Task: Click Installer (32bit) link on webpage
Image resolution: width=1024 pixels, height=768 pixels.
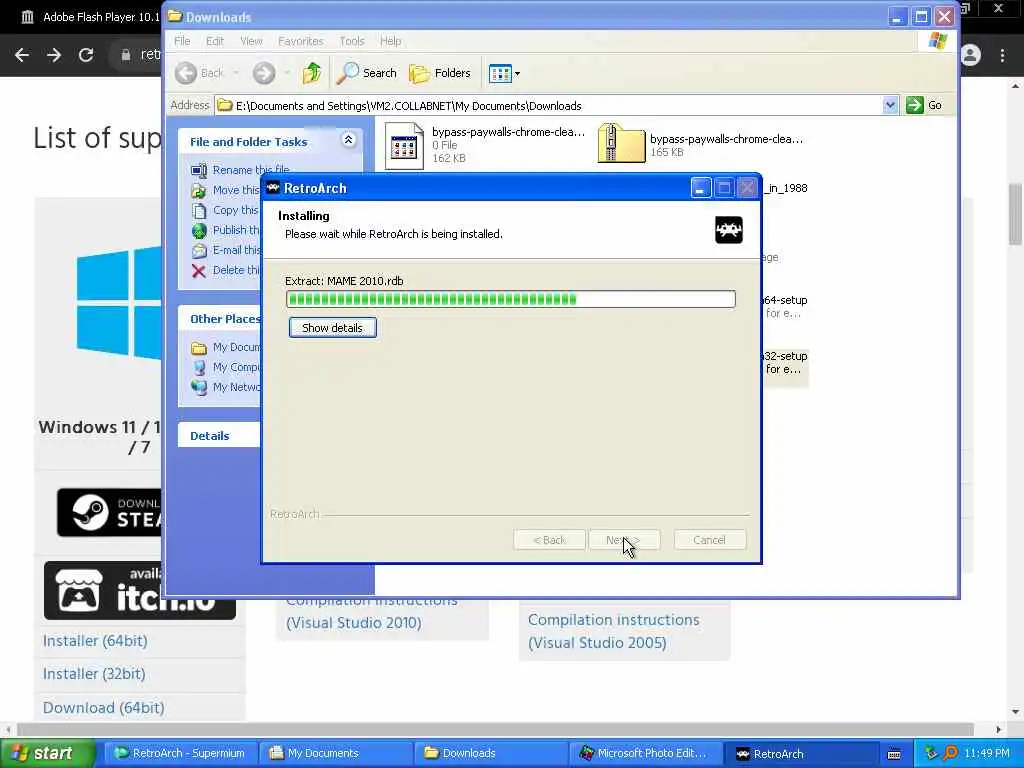Action: [x=94, y=673]
